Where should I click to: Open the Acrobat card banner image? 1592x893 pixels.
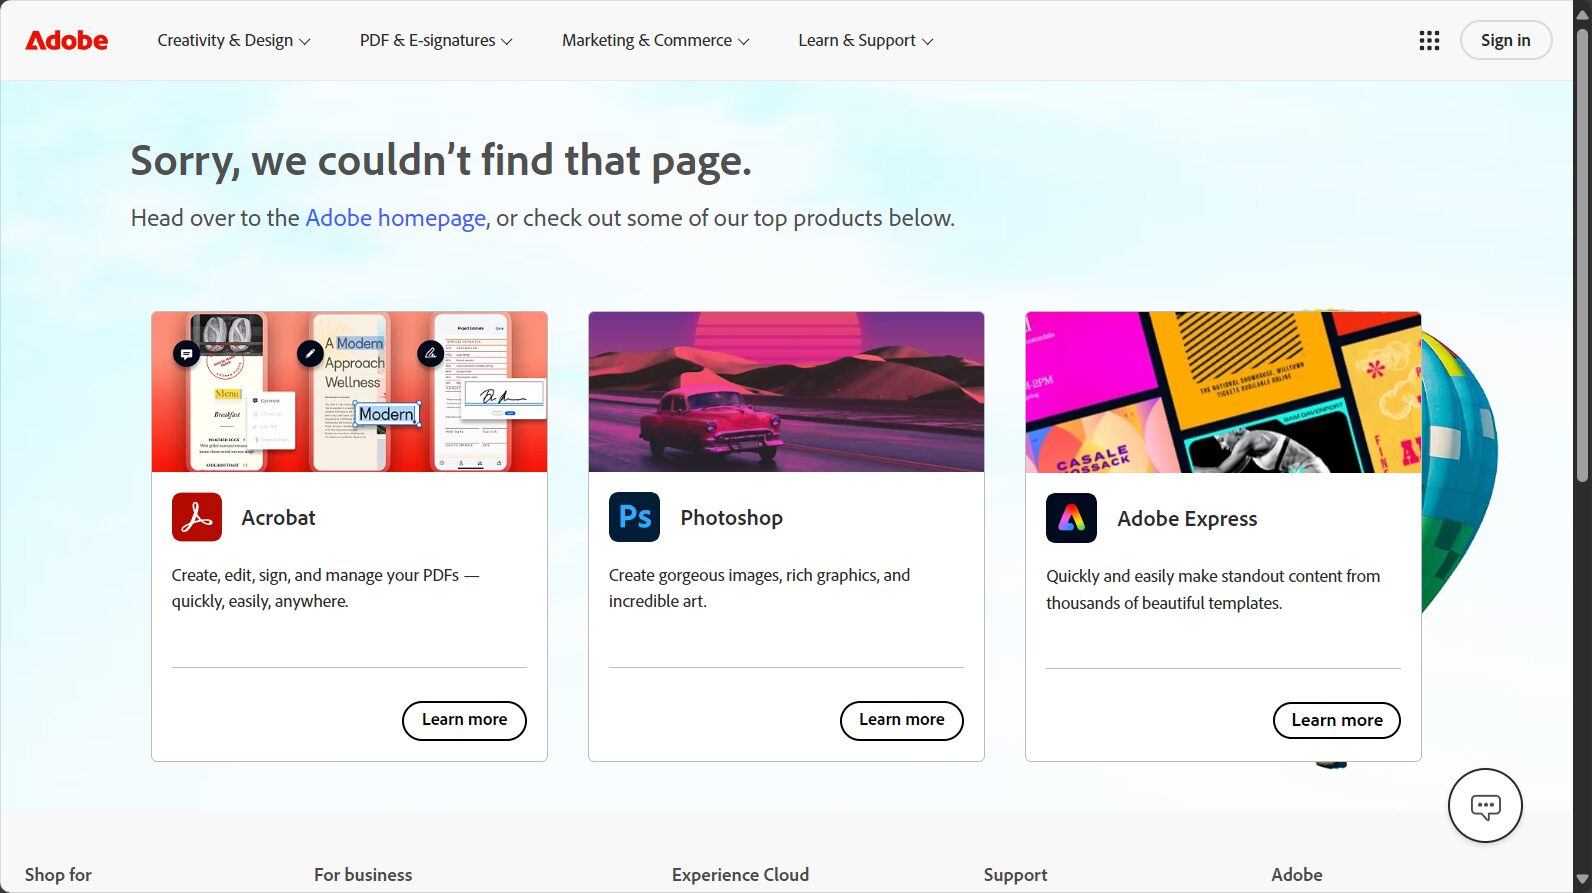pyautogui.click(x=349, y=392)
